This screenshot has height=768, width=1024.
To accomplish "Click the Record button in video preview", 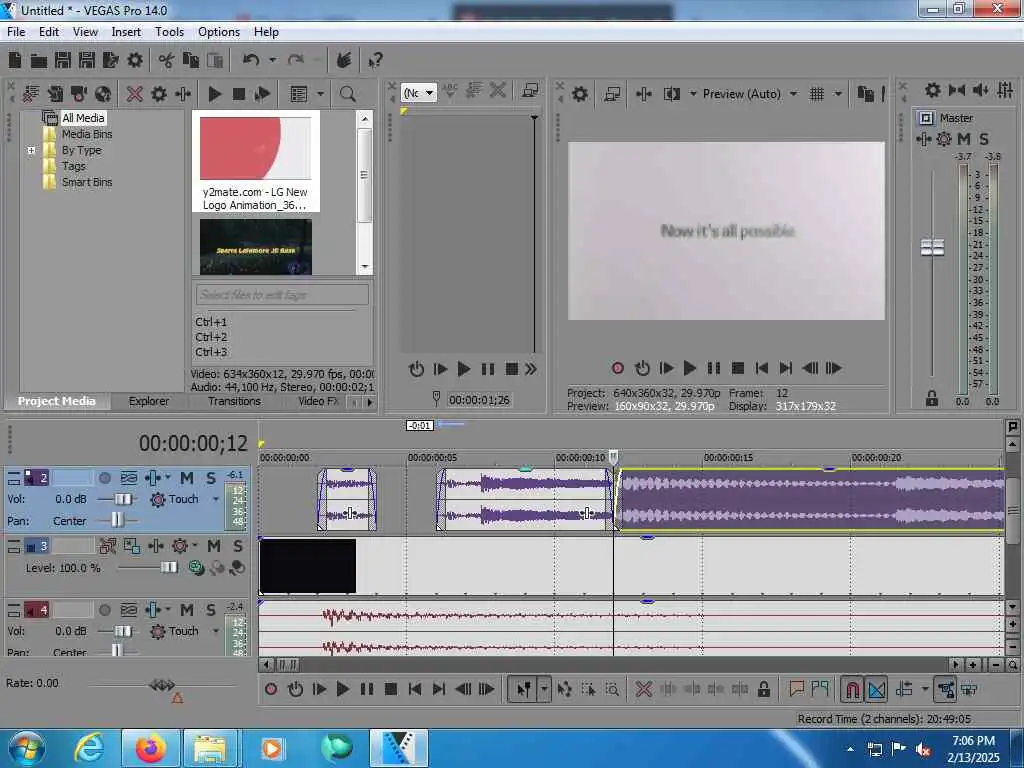I will (618, 368).
